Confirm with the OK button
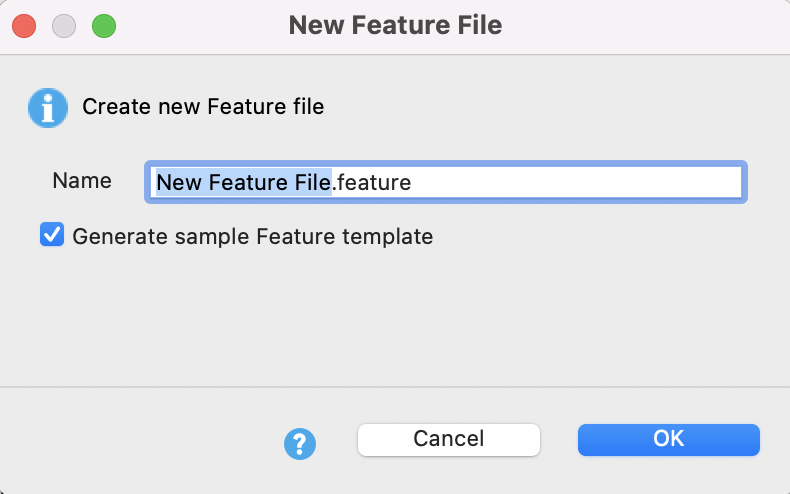 (668, 439)
